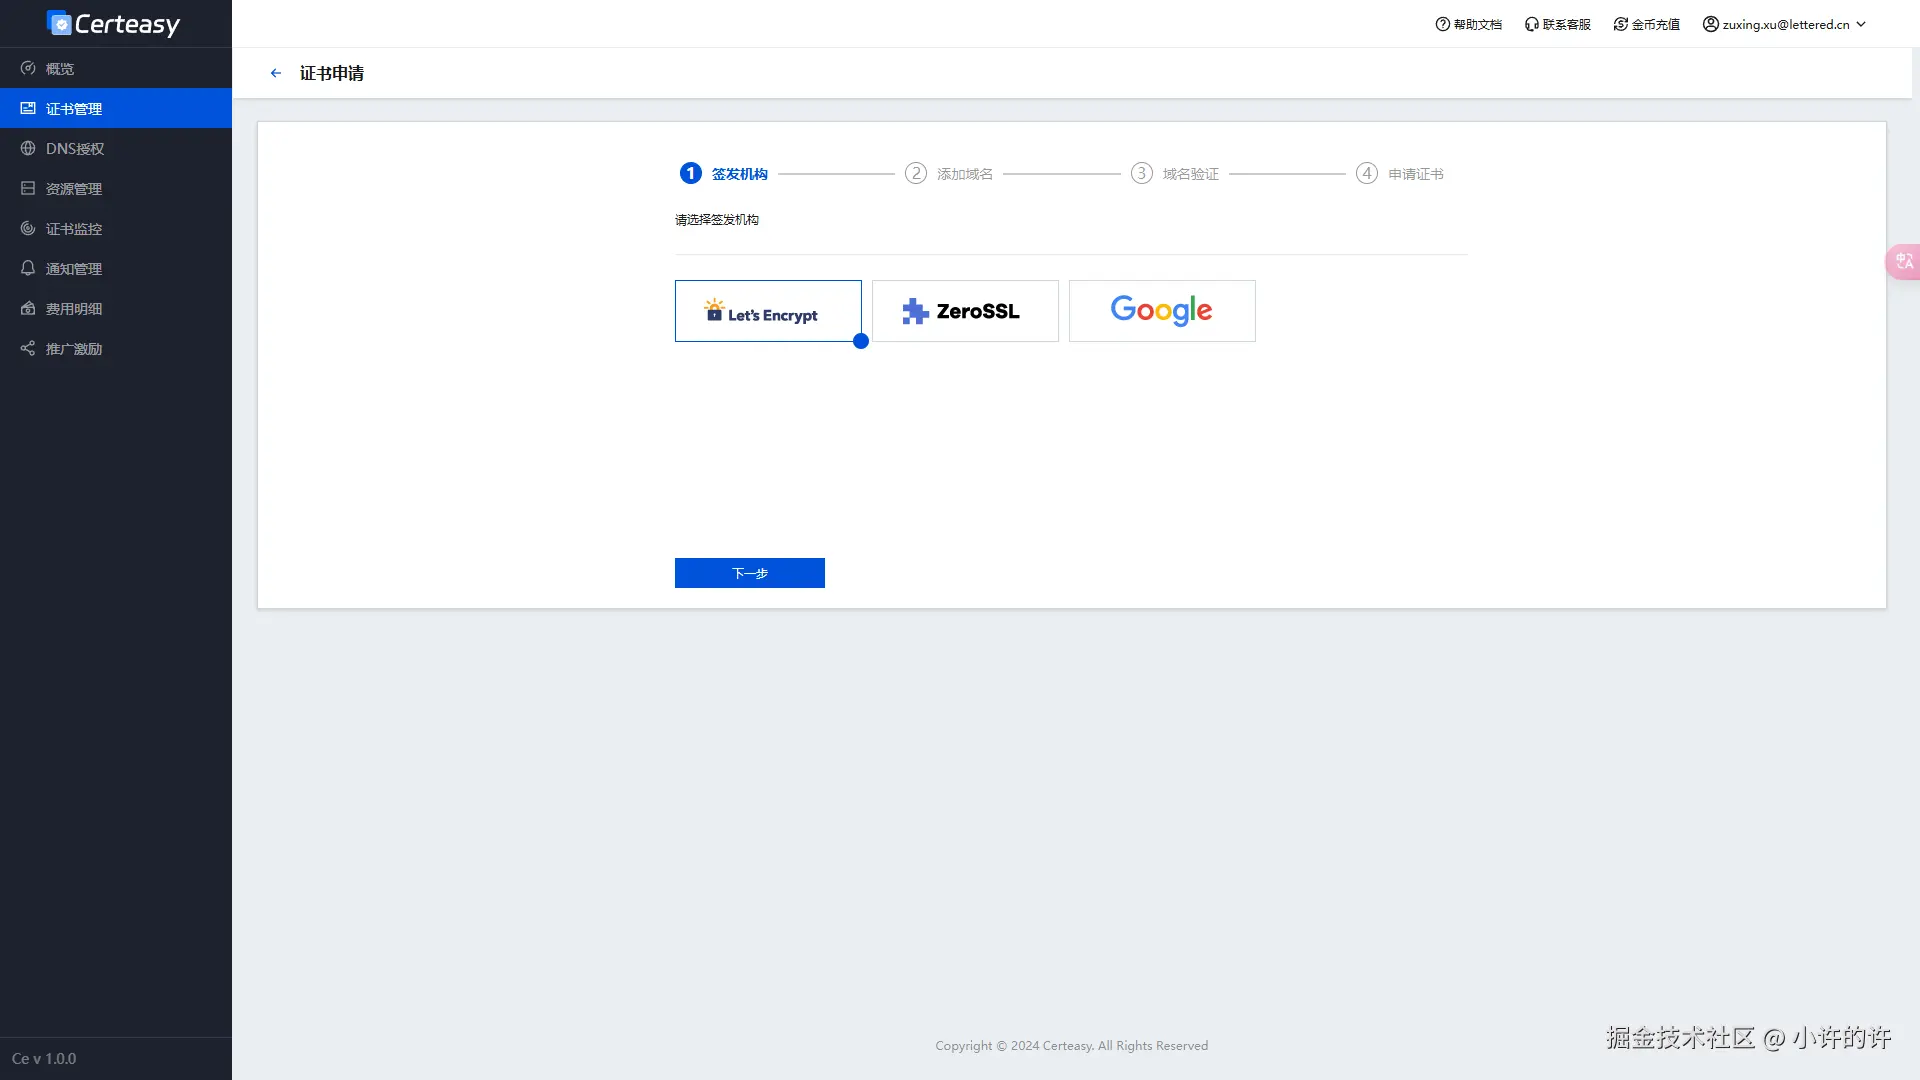The image size is (1920, 1080).
Task: Open 帮助文档 via the question mark icon
Action: 1440,23
